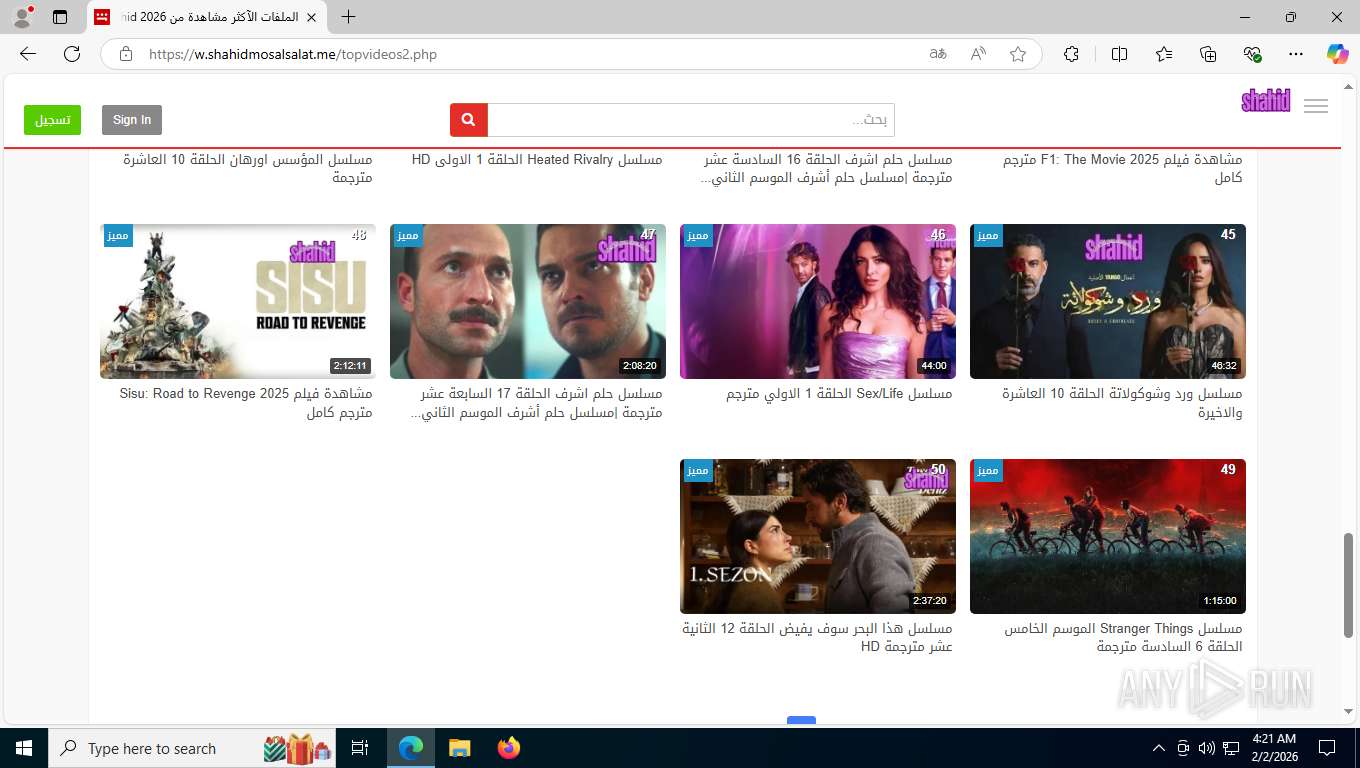Open notifications center icon
This screenshot has height=768, width=1360.
pos(1327,748)
